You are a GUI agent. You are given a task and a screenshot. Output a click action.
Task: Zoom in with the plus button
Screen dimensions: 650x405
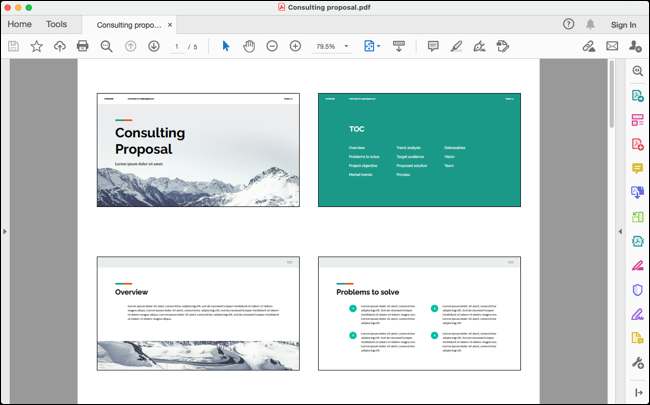pyautogui.click(x=295, y=46)
